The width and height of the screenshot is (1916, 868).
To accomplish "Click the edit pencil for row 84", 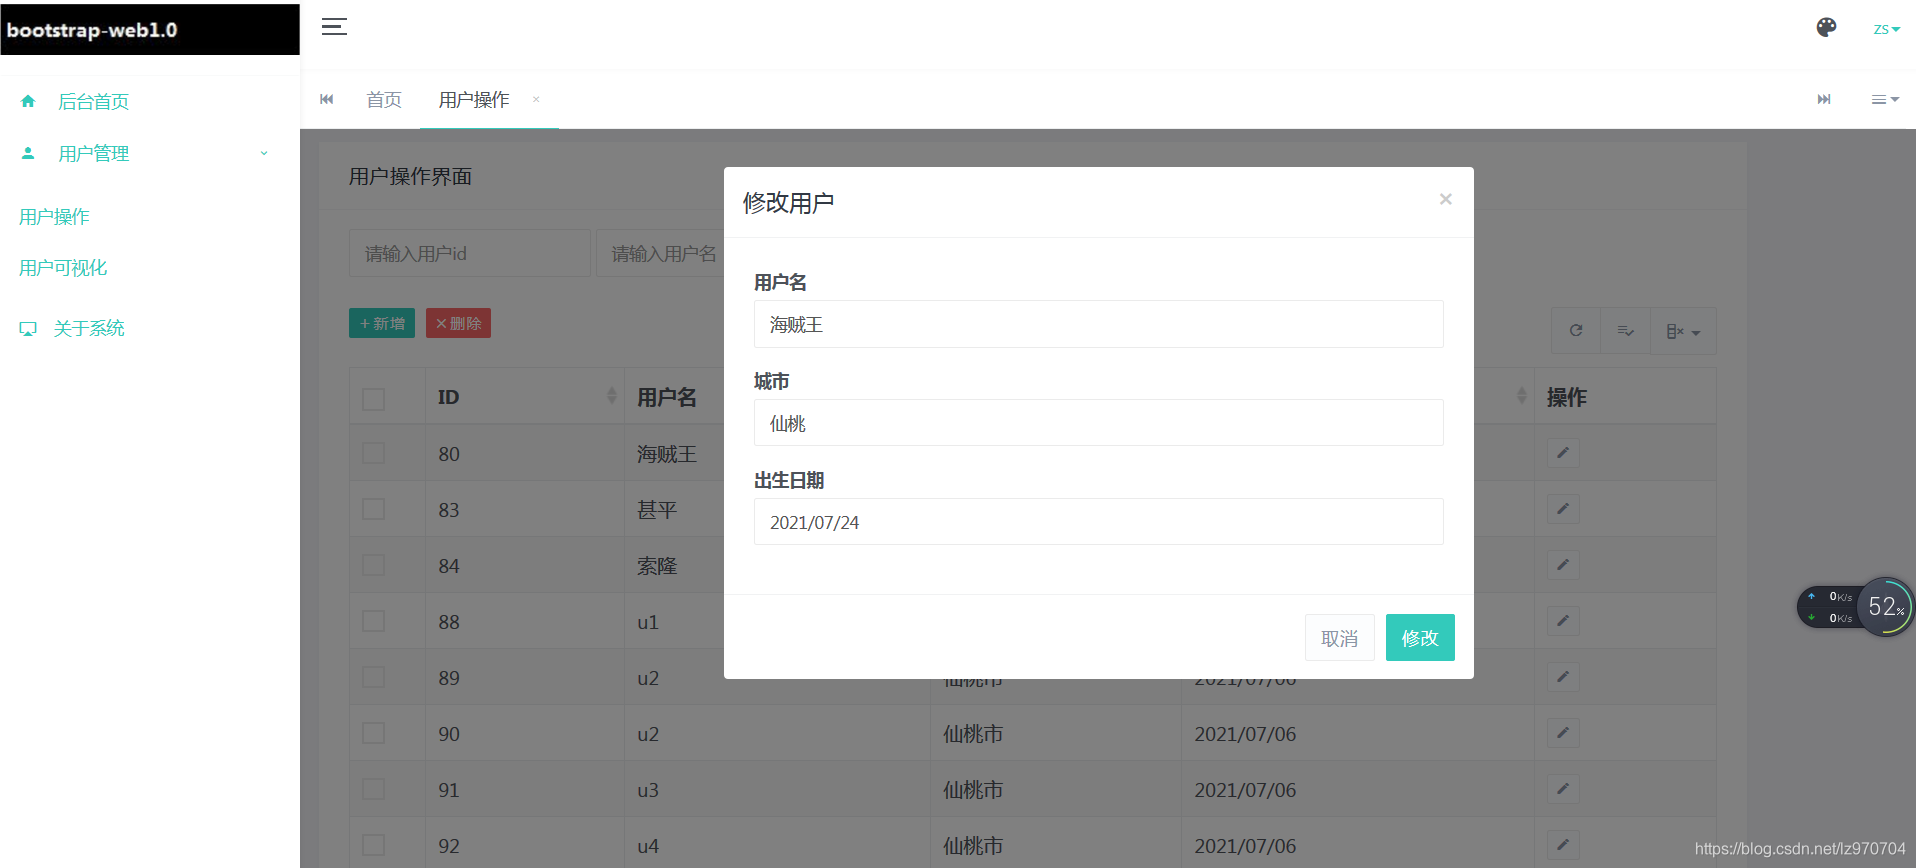I will point(1563,565).
